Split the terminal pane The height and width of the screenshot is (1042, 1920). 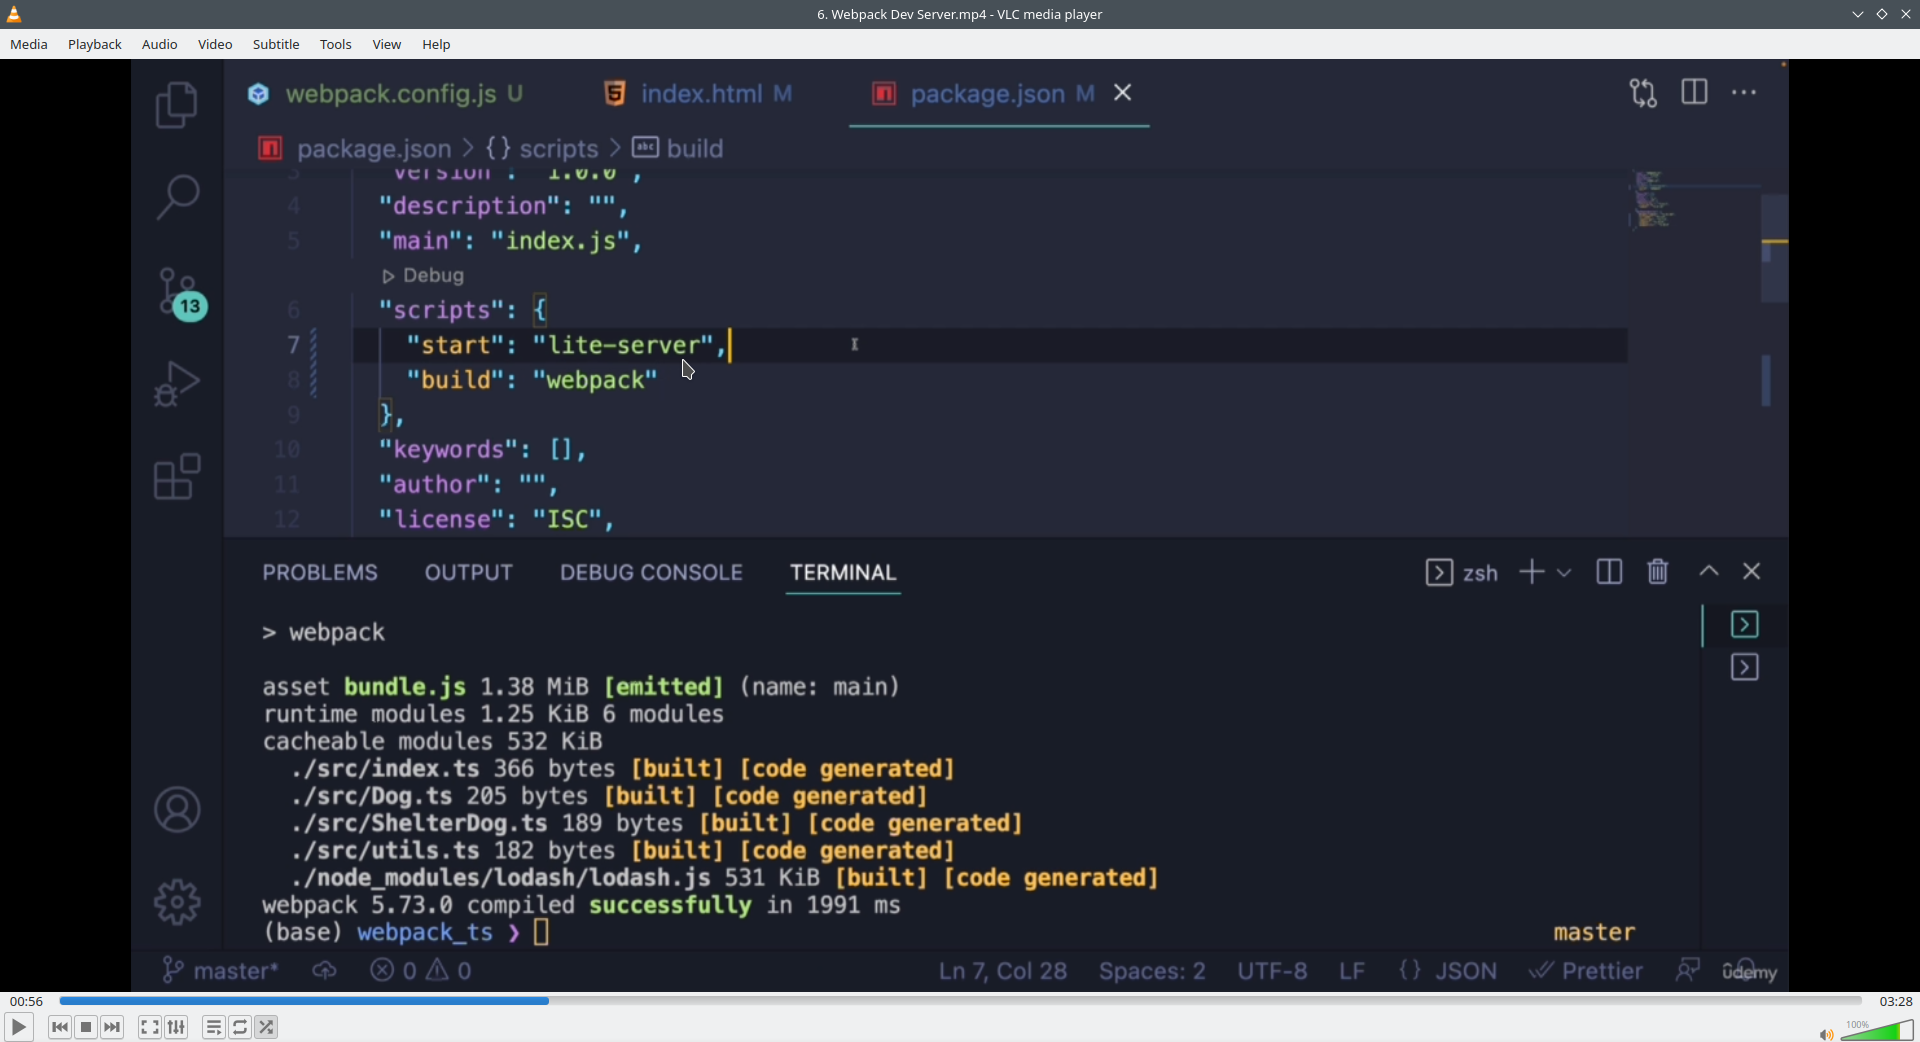pos(1609,572)
